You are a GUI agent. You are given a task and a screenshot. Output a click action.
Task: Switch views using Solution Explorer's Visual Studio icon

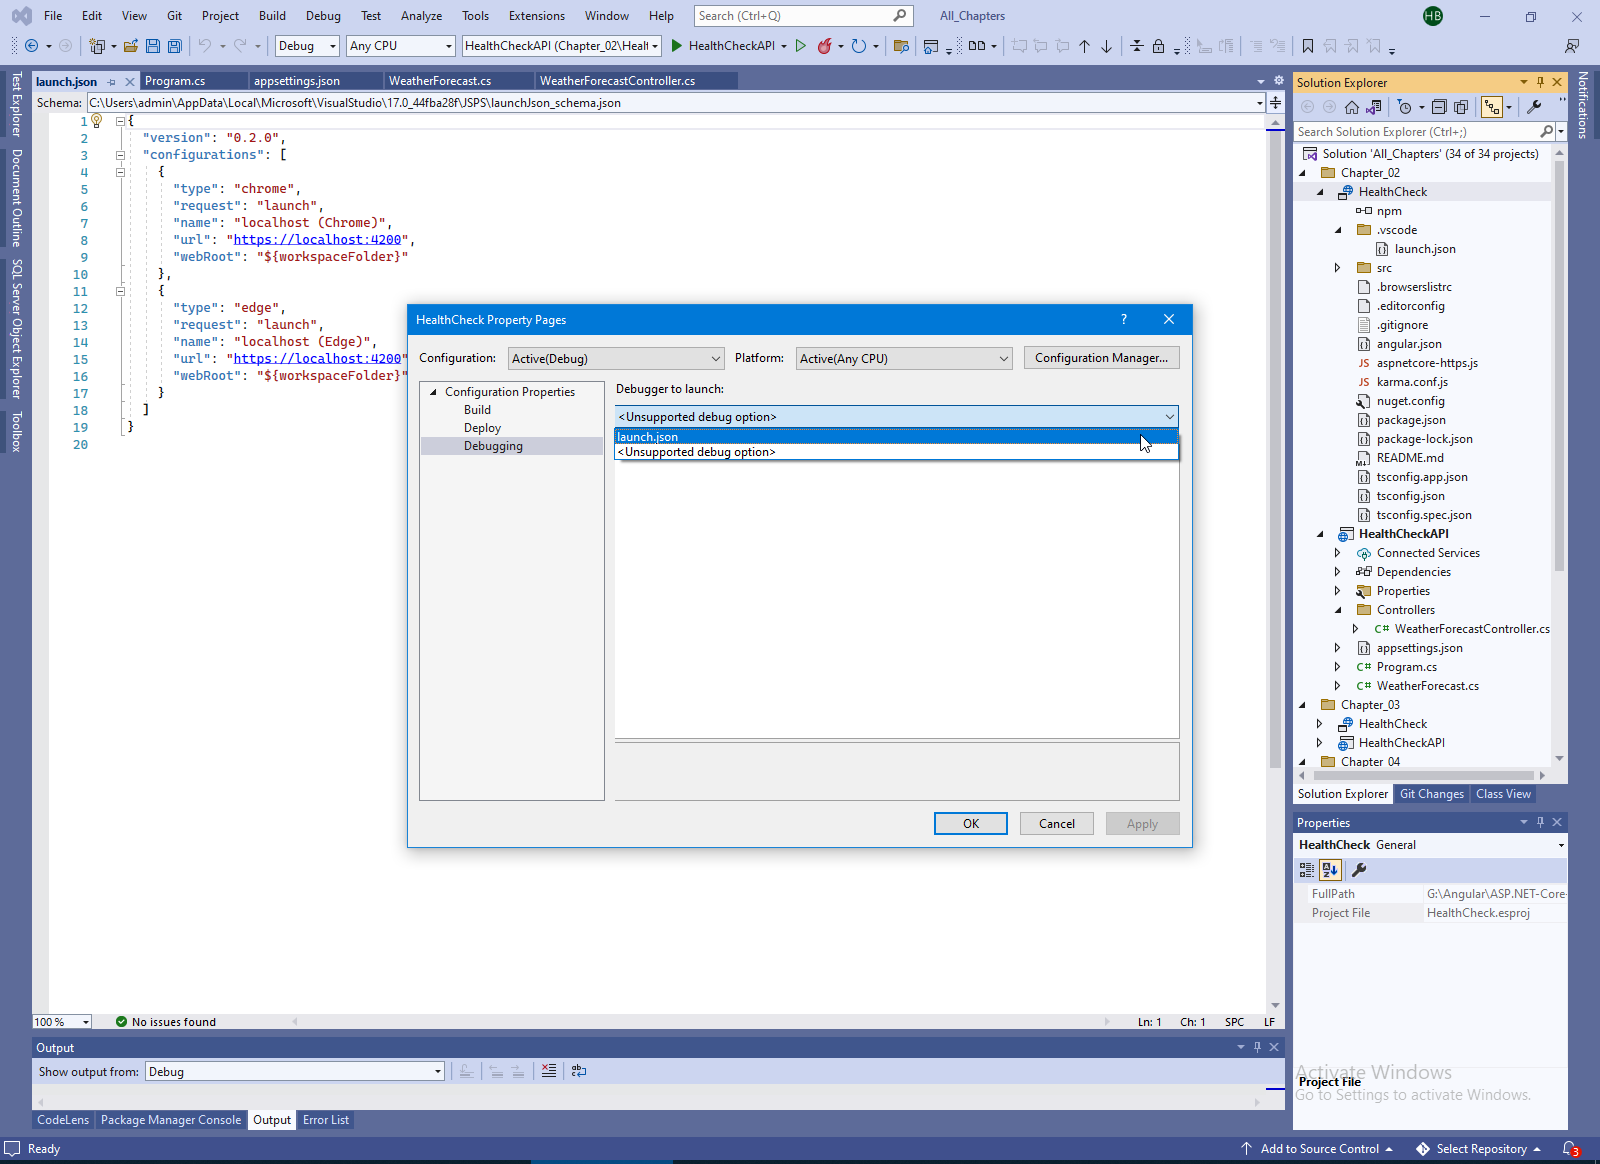(1374, 107)
